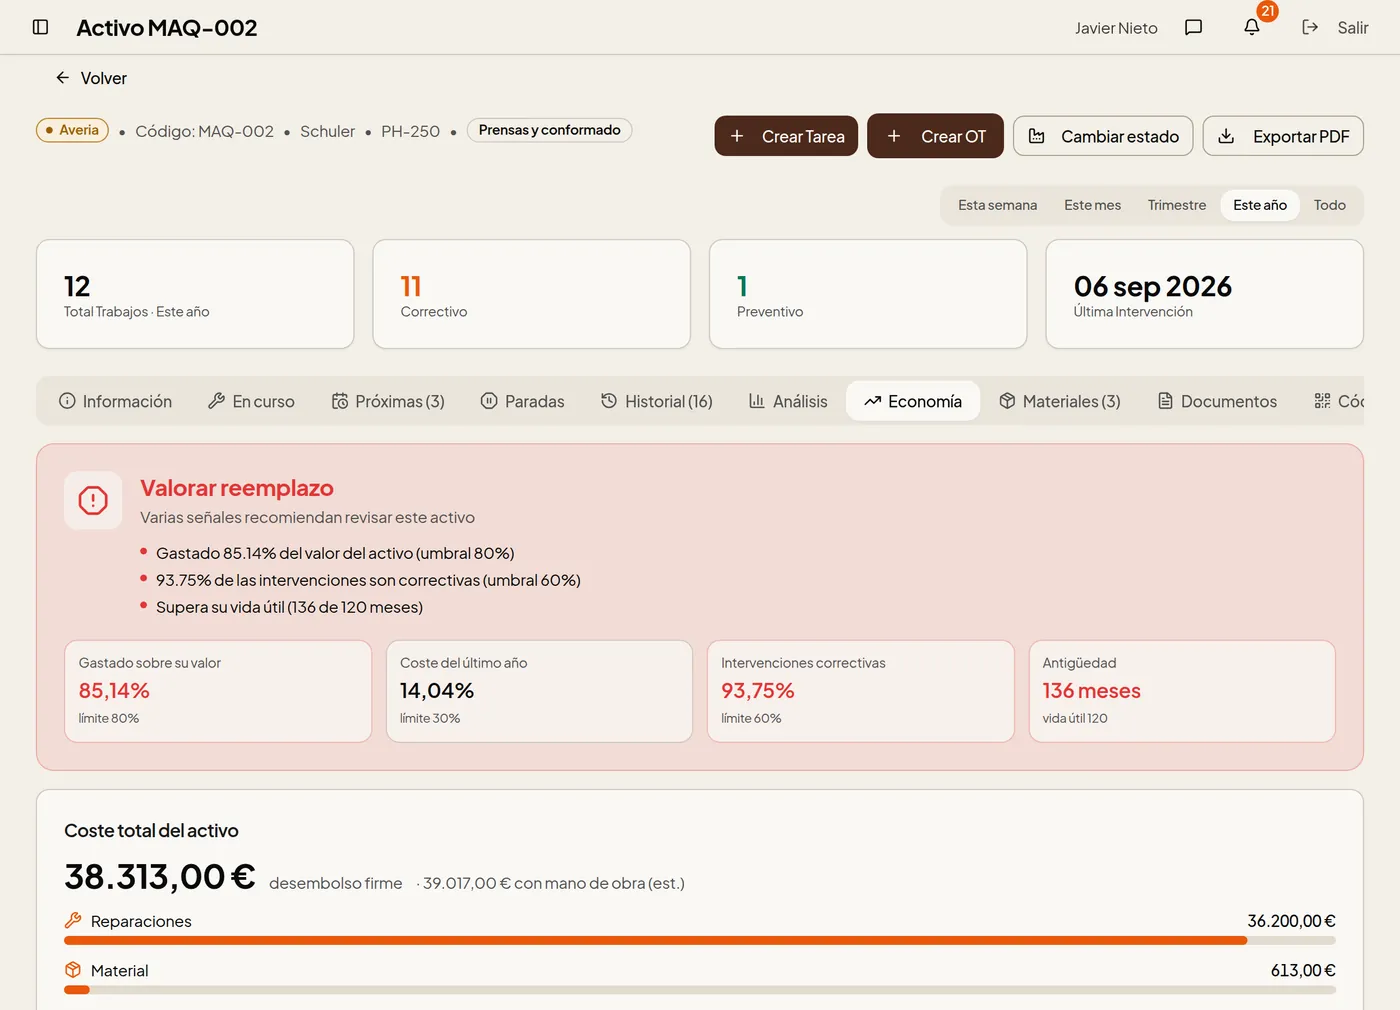
Task: Open the Historial (16) tab
Action: [656, 401]
